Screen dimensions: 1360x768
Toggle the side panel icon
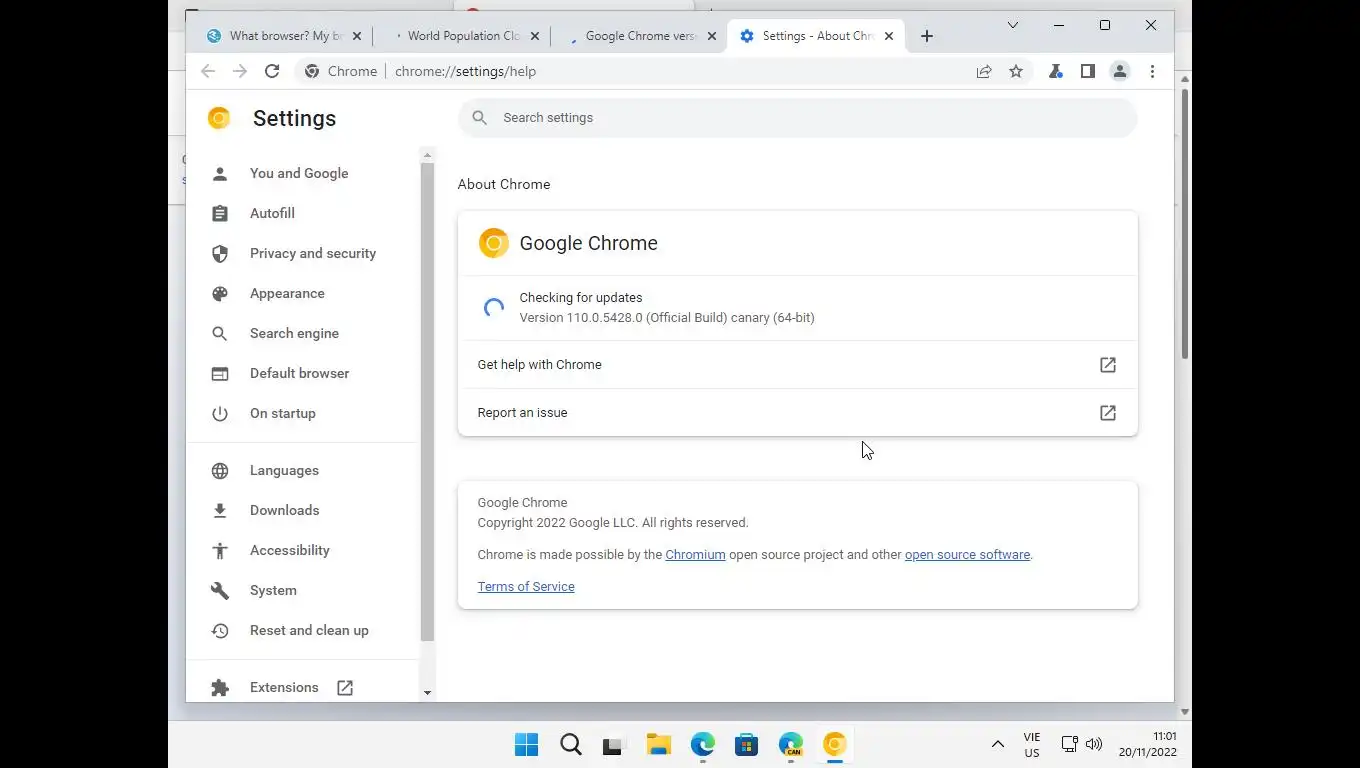(x=1088, y=71)
